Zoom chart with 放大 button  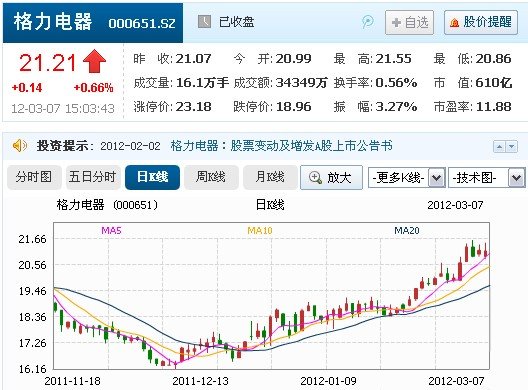tap(331, 177)
